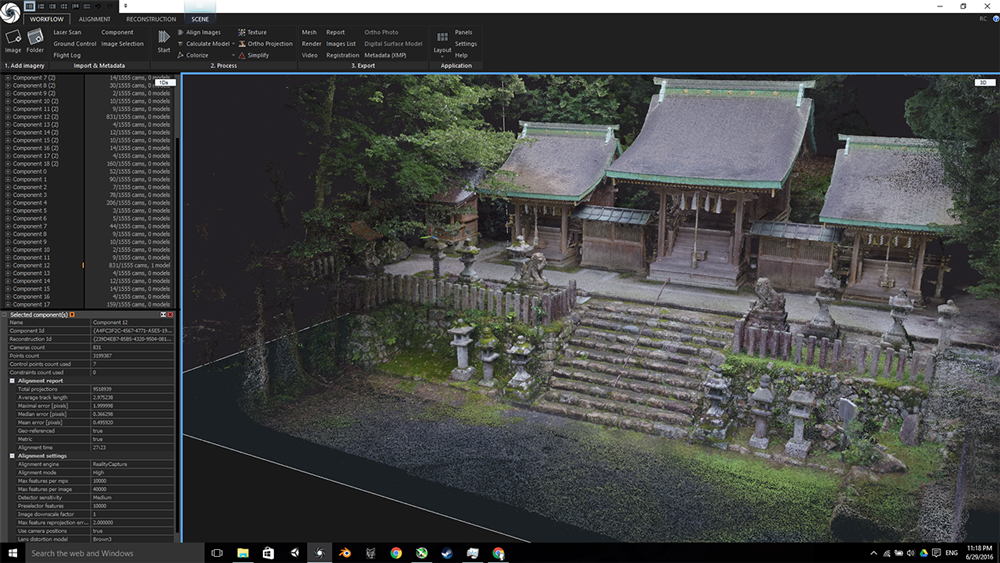Toggle the 1Ds view label in left panel

coord(167,82)
